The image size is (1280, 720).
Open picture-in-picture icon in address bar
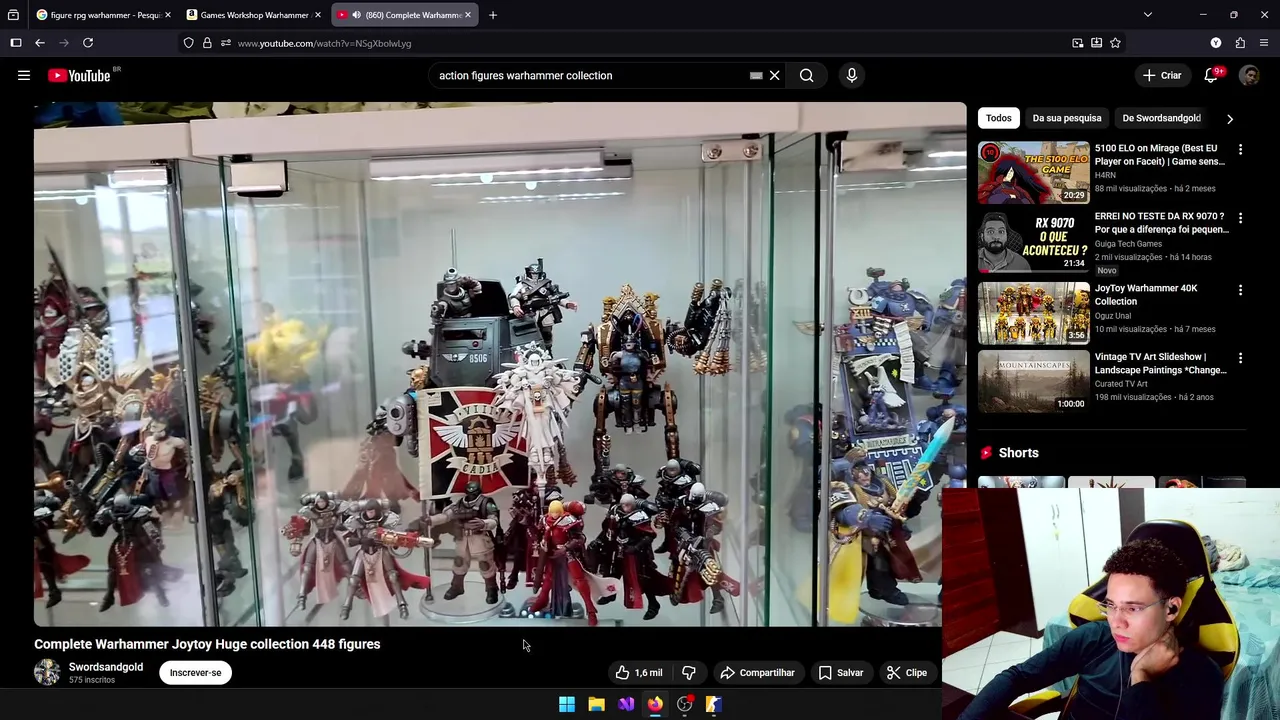[1077, 43]
